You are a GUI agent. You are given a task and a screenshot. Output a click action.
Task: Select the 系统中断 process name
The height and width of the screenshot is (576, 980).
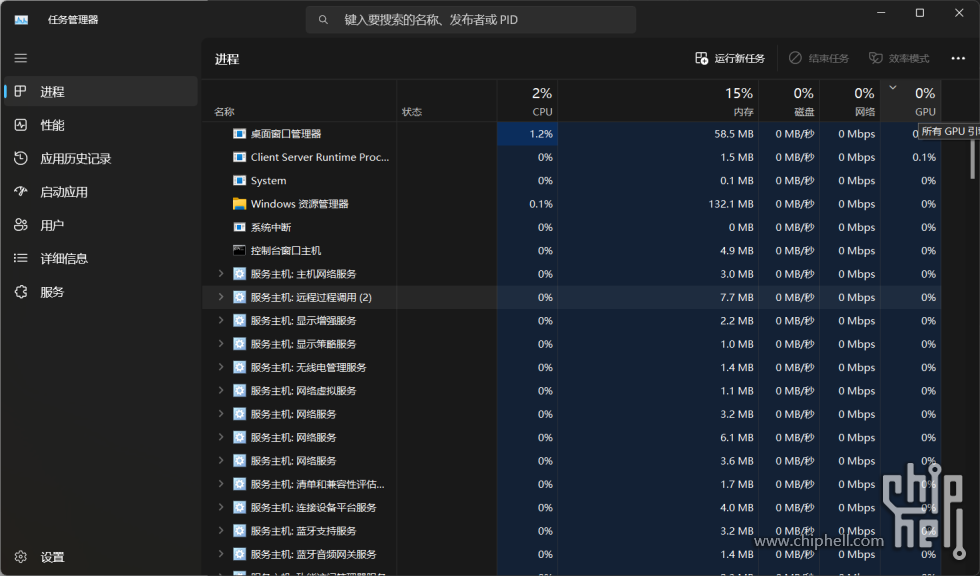click(x=271, y=227)
